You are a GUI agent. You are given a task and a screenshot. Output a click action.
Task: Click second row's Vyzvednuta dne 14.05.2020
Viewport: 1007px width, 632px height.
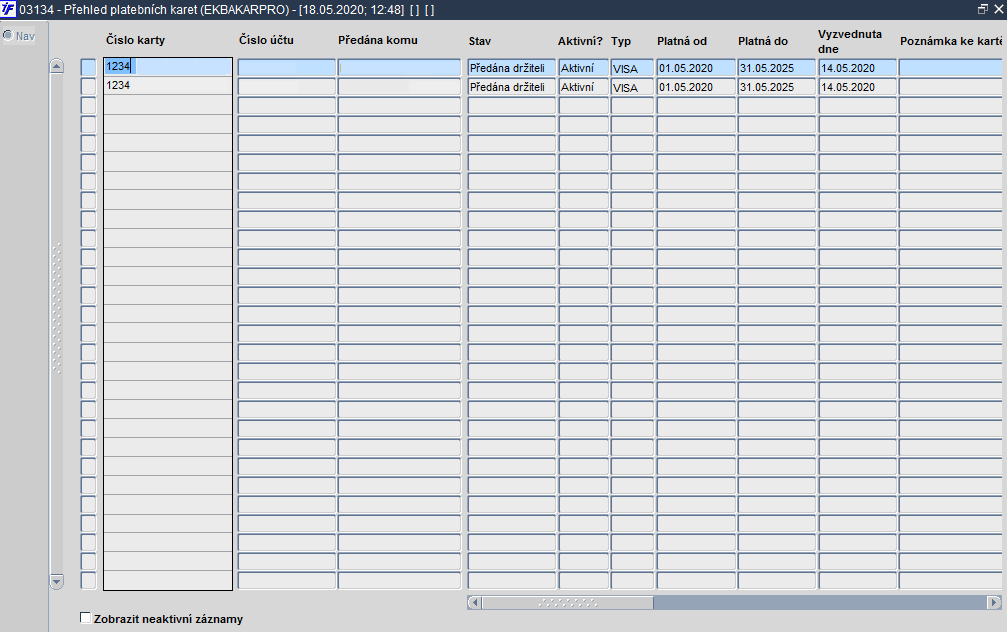tap(857, 87)
